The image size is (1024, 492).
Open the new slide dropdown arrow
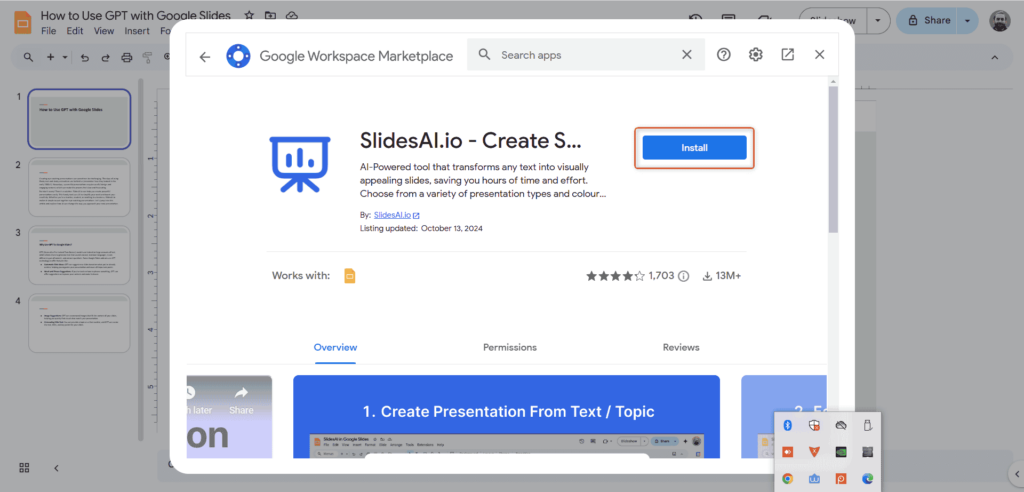pyautogui.click(x=65, y=58)
